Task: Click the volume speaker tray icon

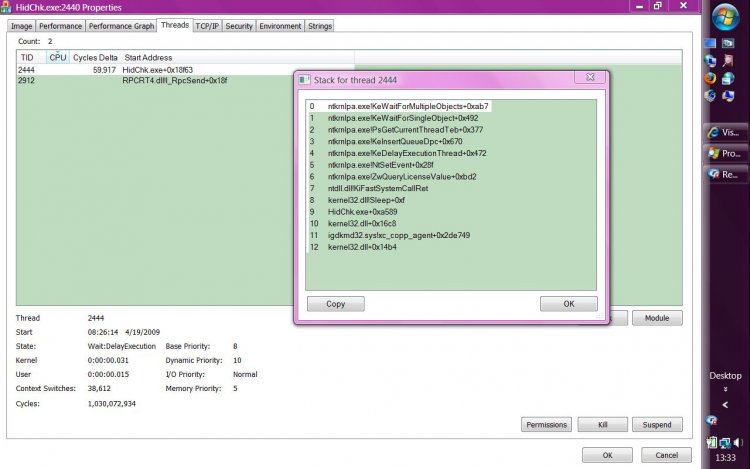Action: (x=738, y=443)
